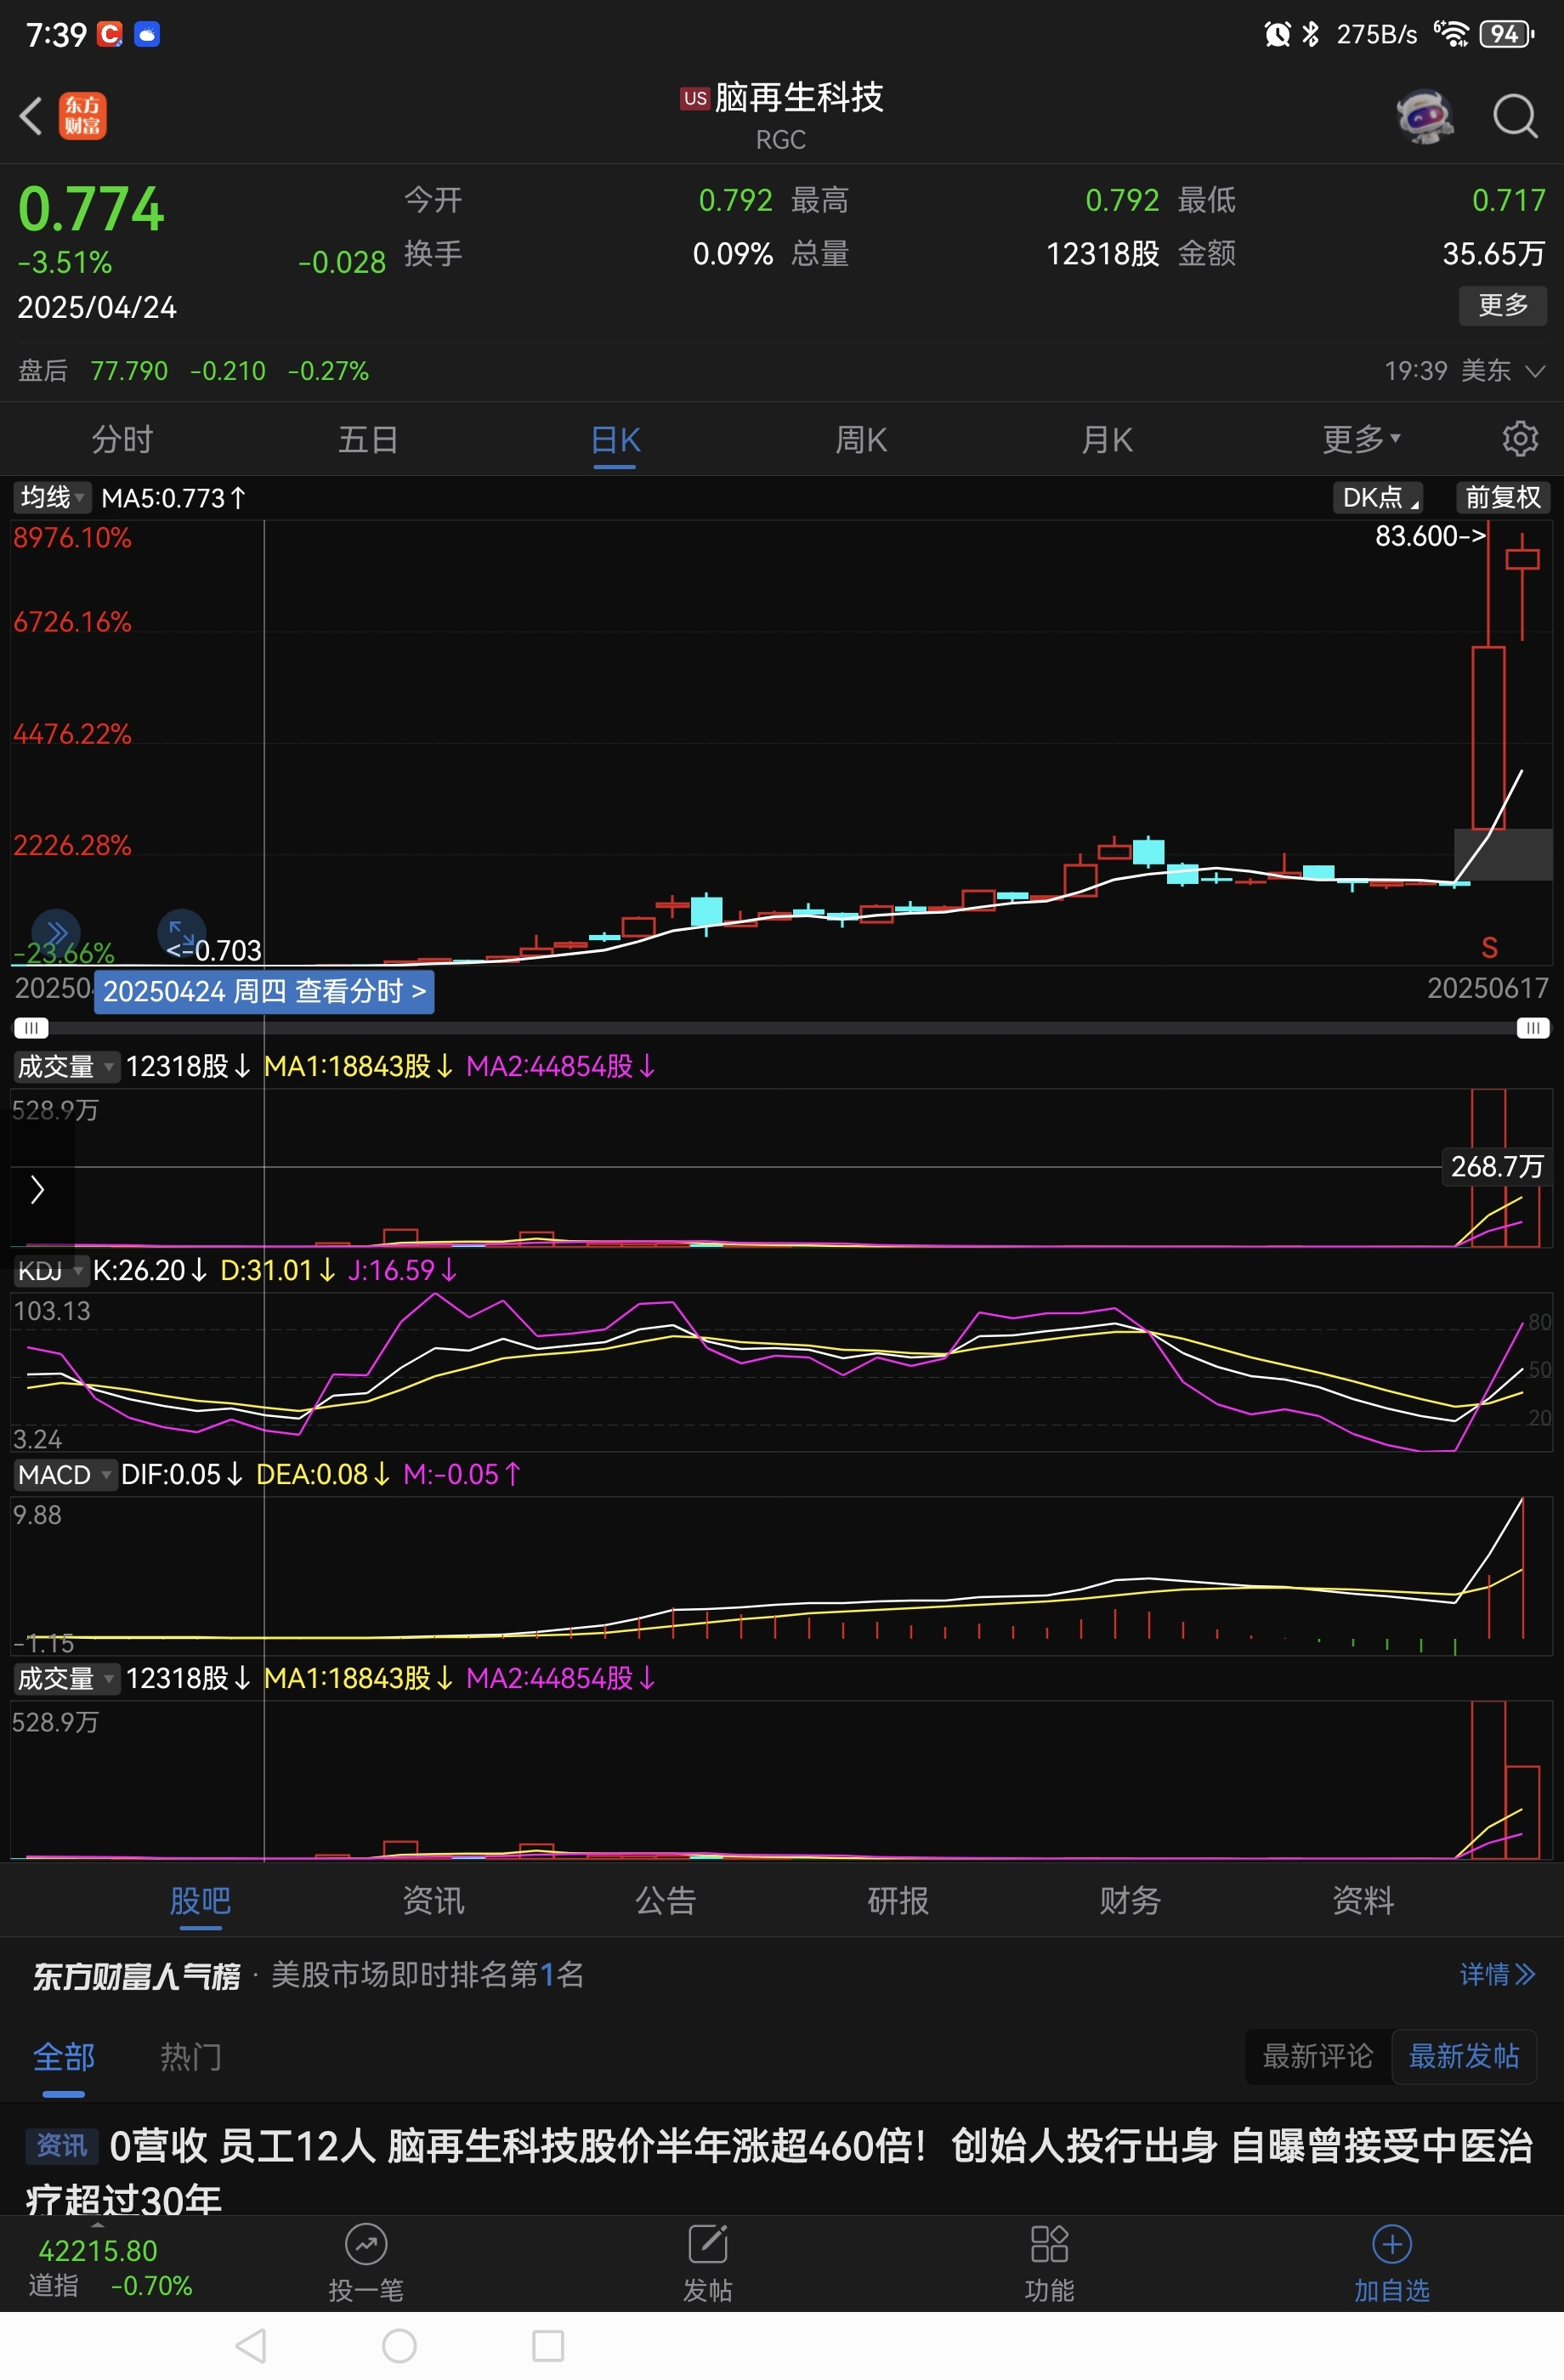Image resolution: width=1564 pixels, height=2380 pixels.
Task: Open first 成交量 indicator dropdown
Action: (66, 1066)
